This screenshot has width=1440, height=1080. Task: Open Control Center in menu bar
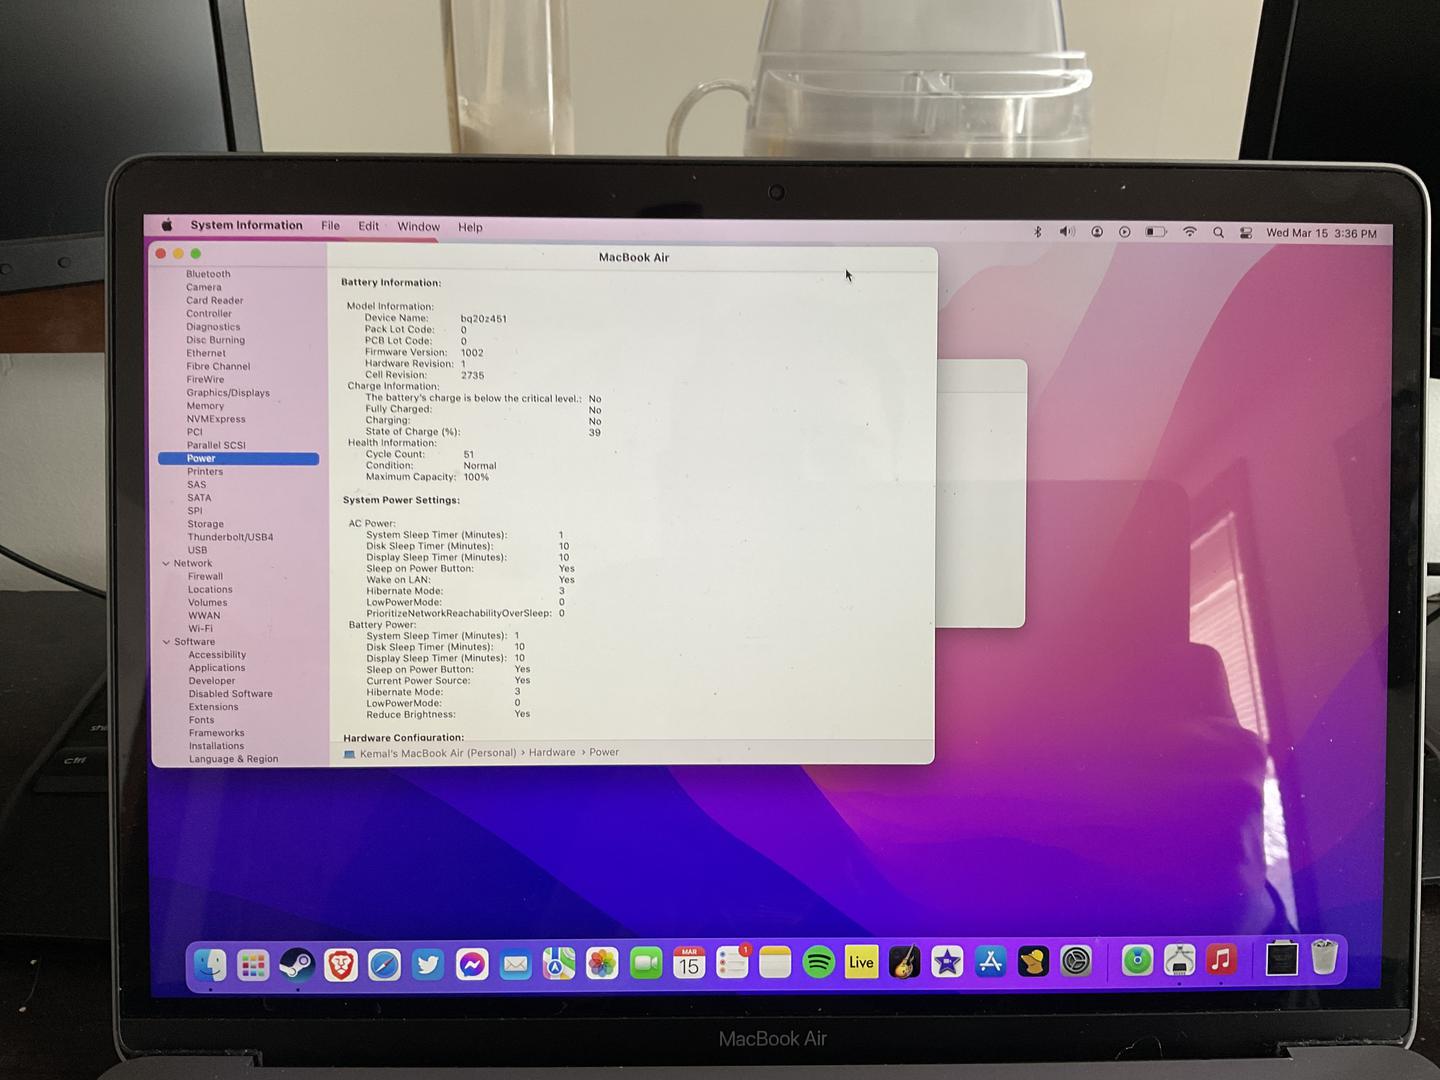[1246, 233]
